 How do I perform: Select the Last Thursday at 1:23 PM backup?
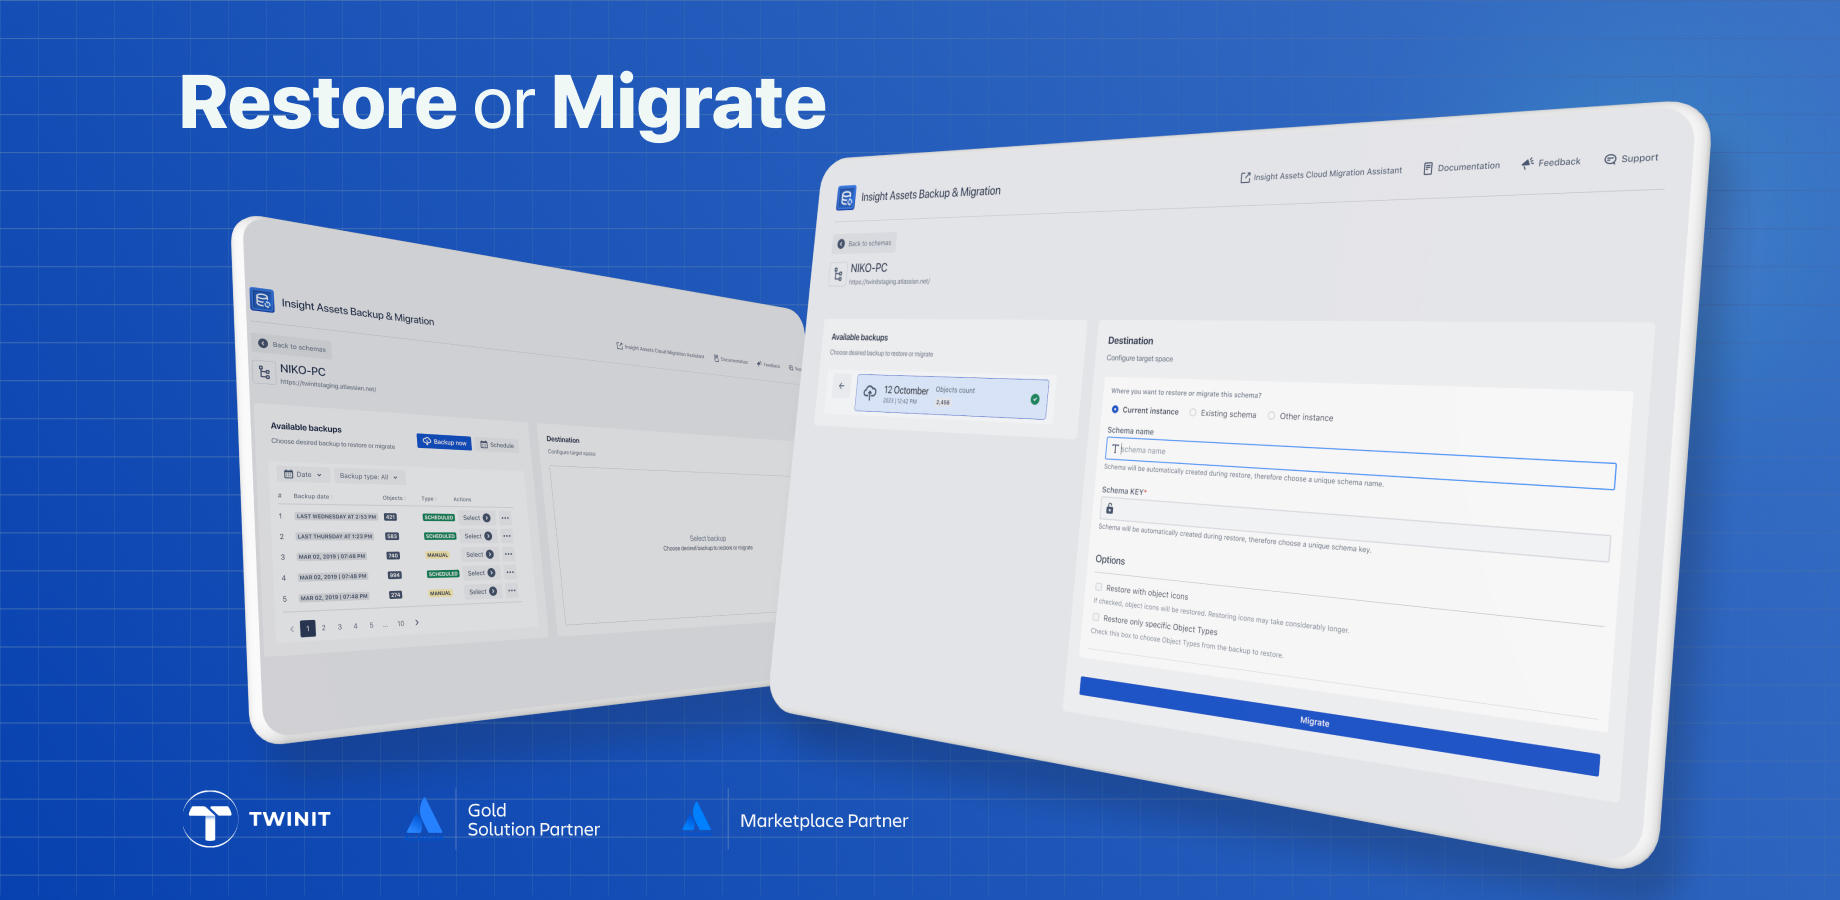point(479,536)
